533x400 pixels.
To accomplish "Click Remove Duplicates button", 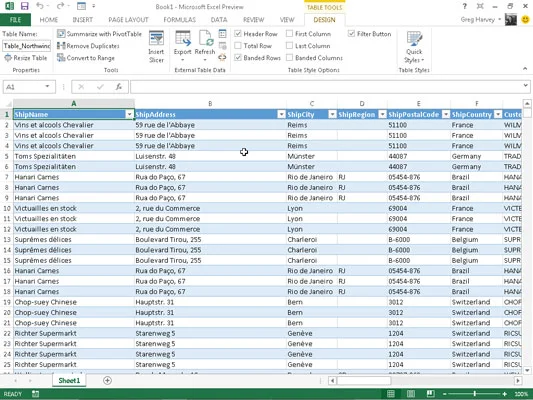I will coord(88,46).
